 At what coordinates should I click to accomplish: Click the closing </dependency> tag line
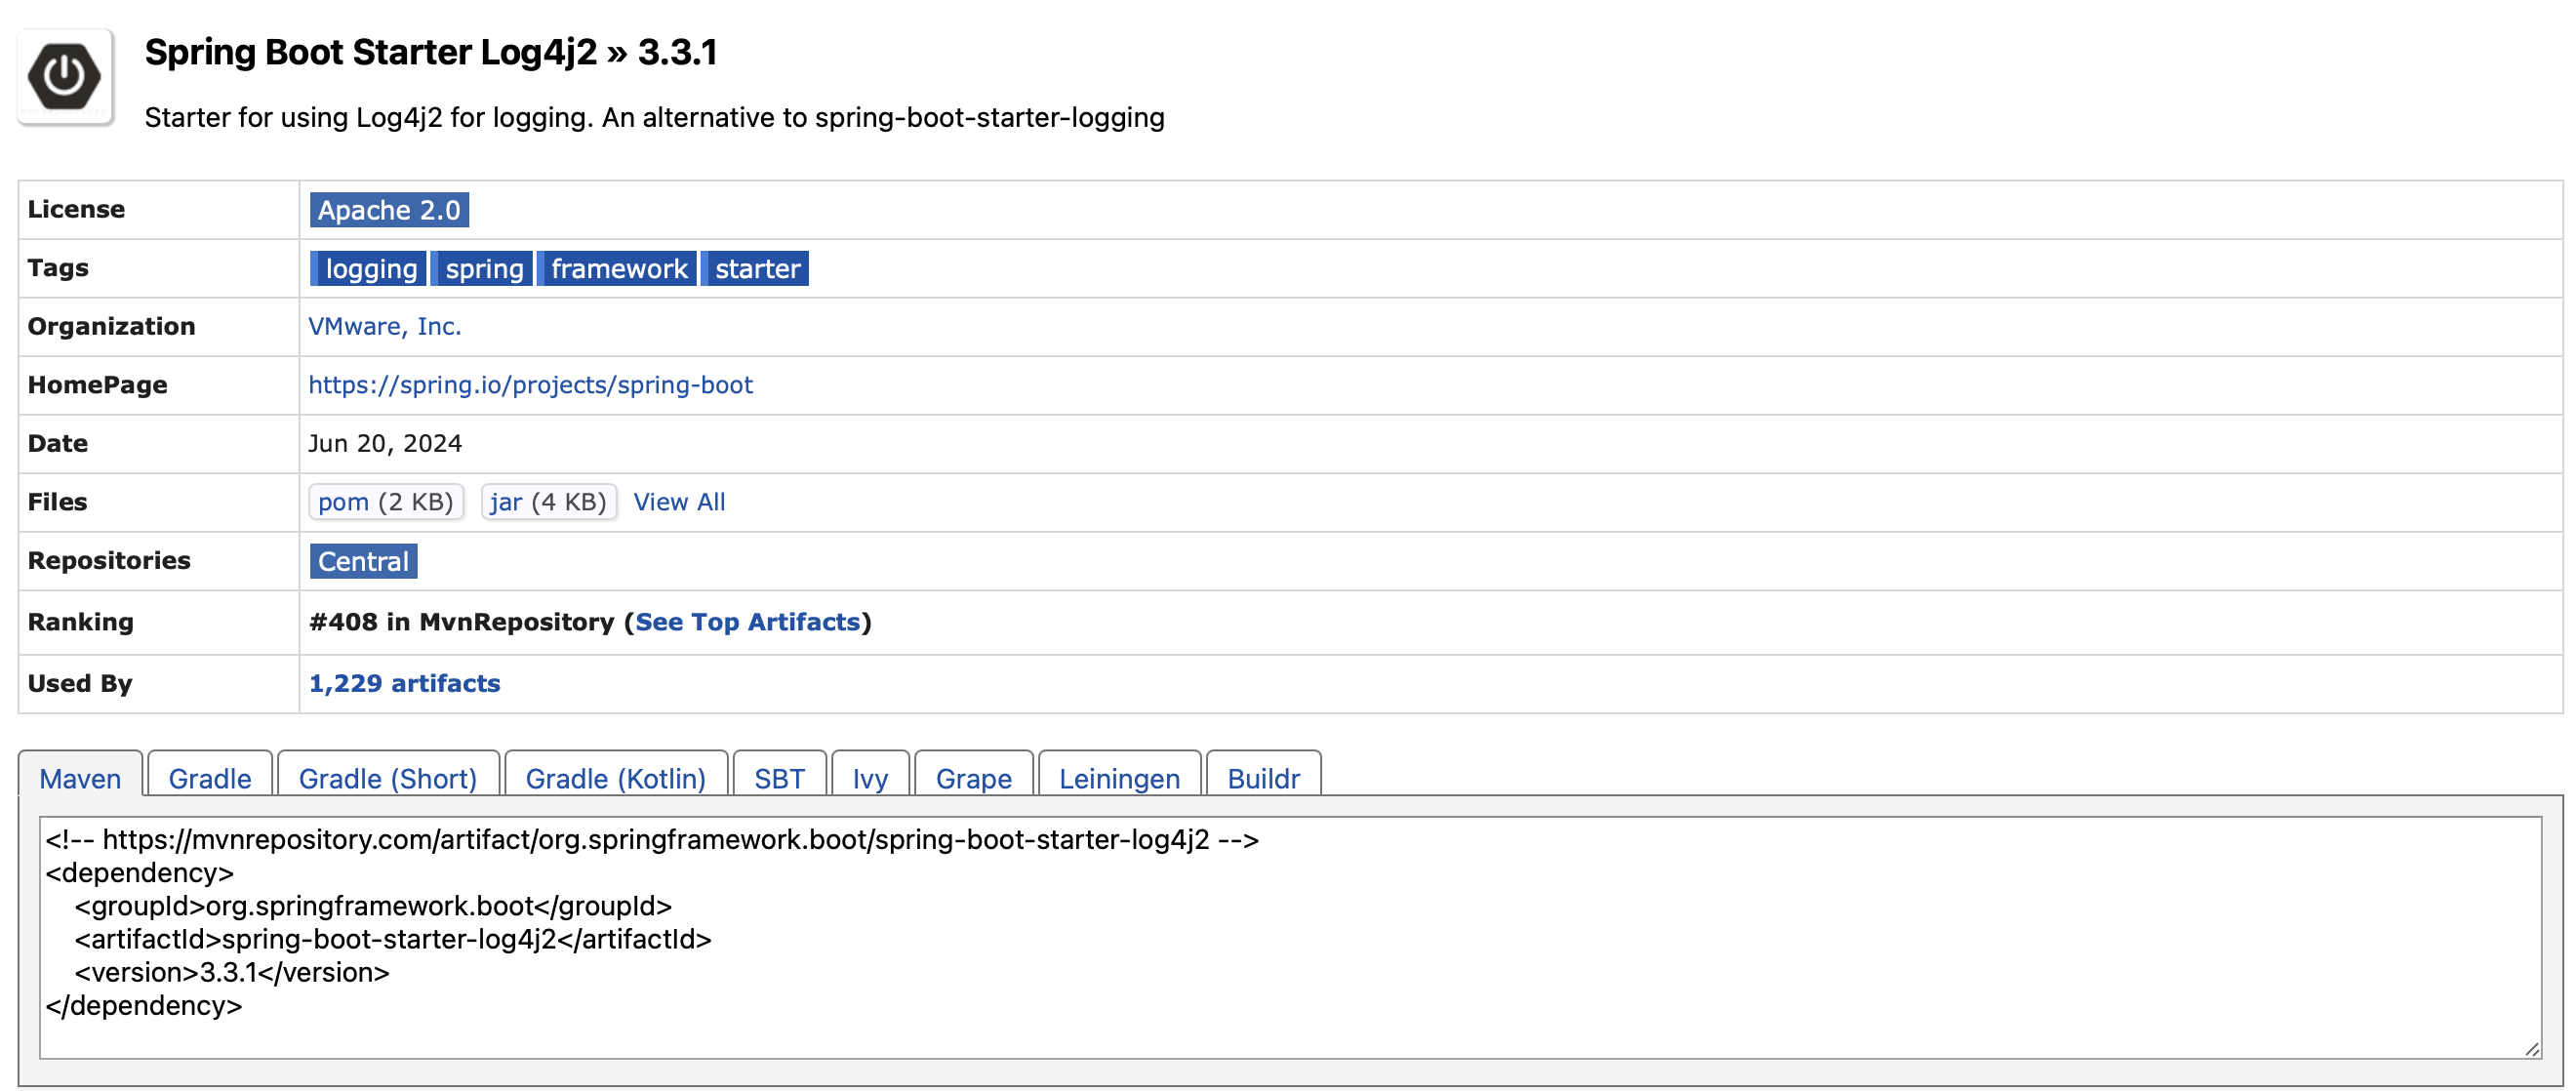[x=144, y=1005]
